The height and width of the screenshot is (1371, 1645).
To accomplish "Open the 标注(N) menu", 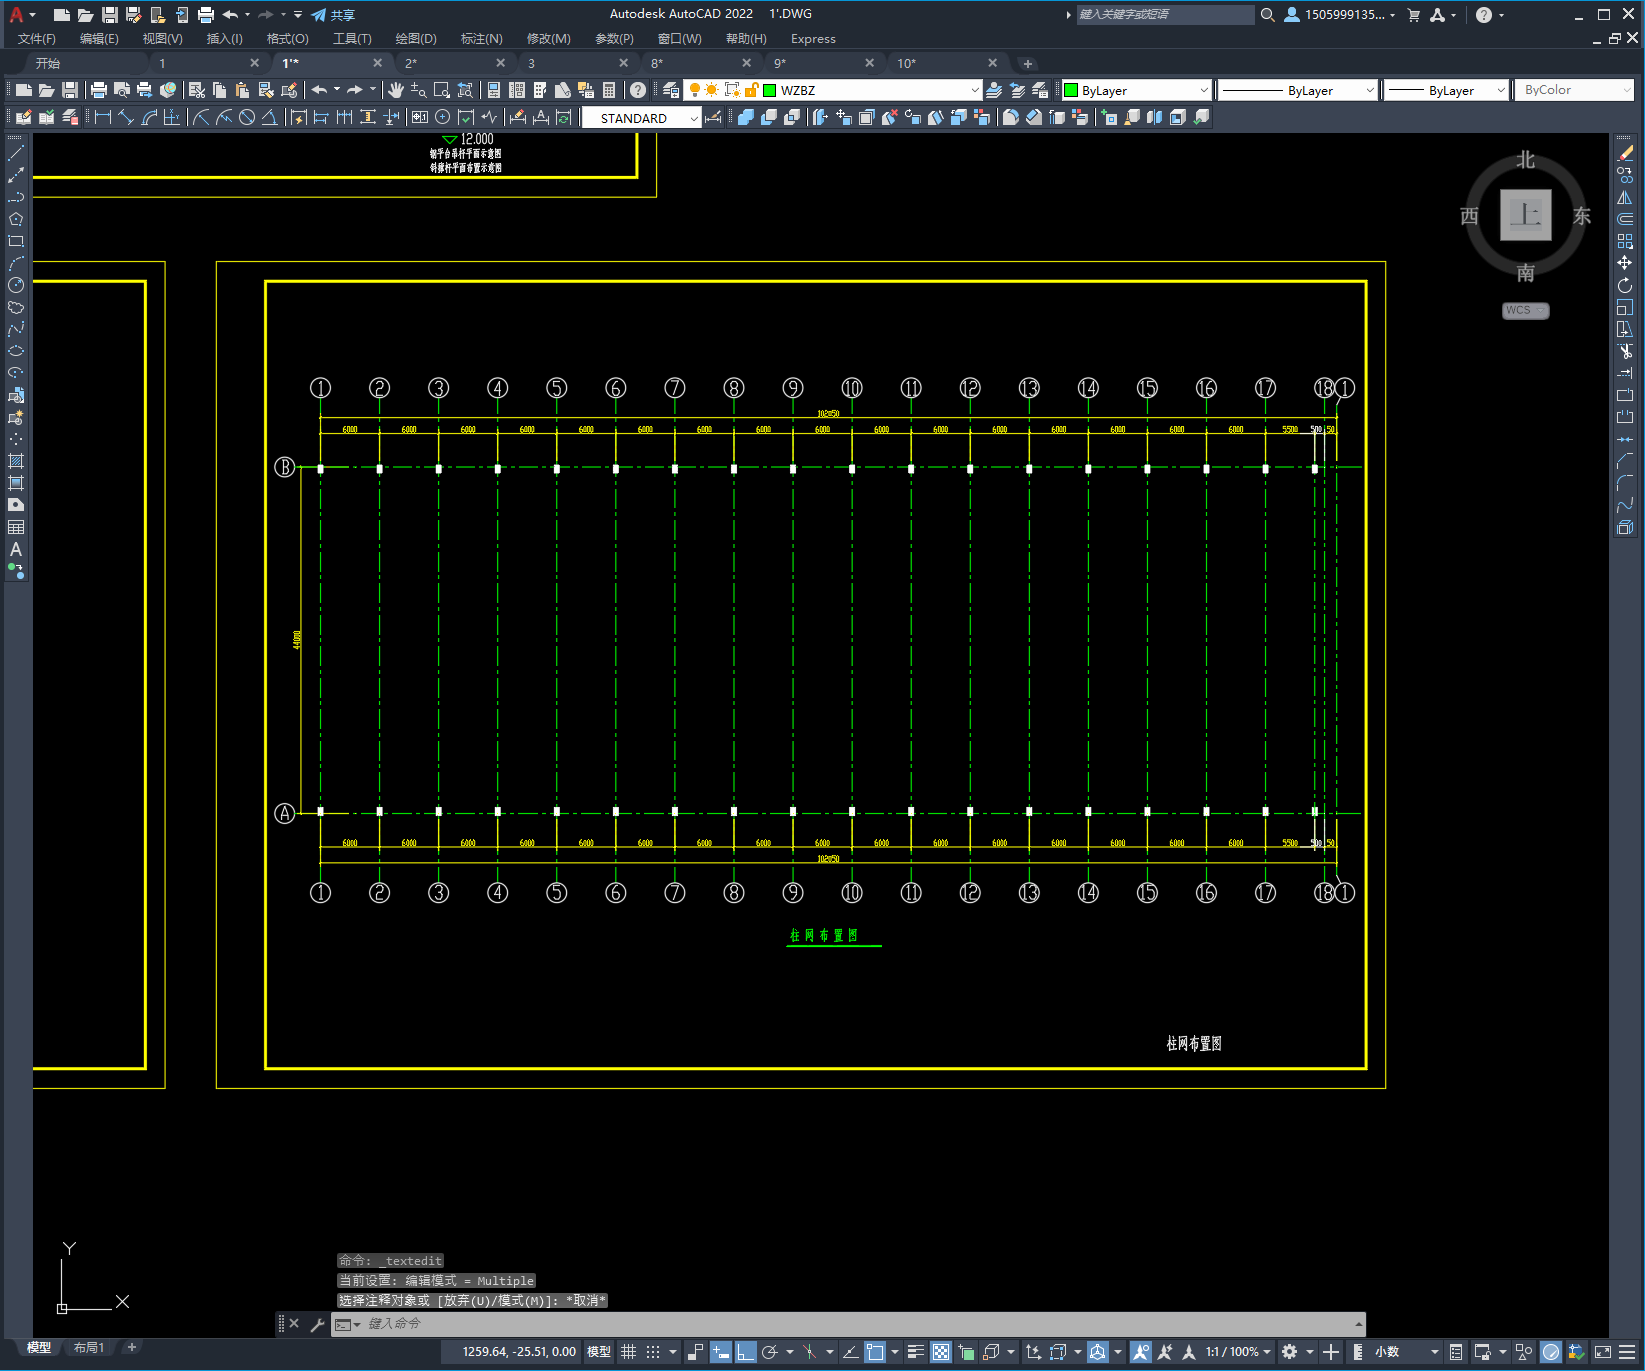I will click(x=481, y=39).
